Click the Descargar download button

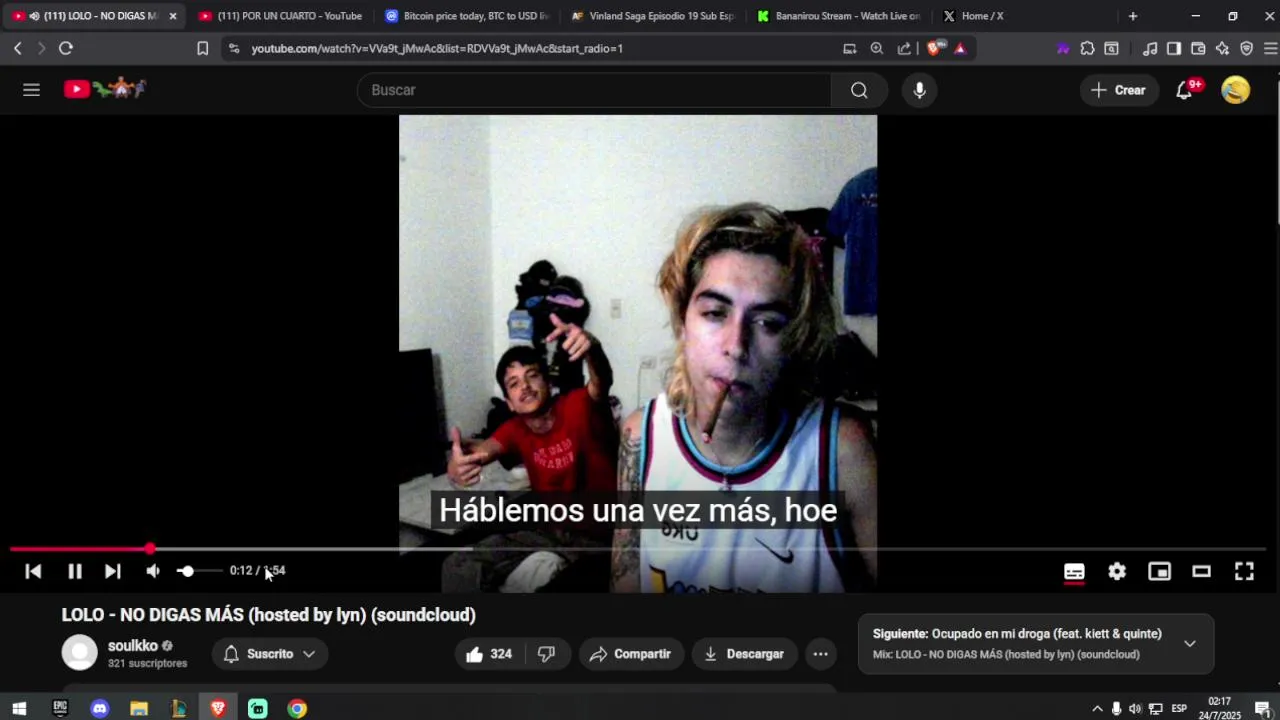pyautogui.click(x=744, y=654)
